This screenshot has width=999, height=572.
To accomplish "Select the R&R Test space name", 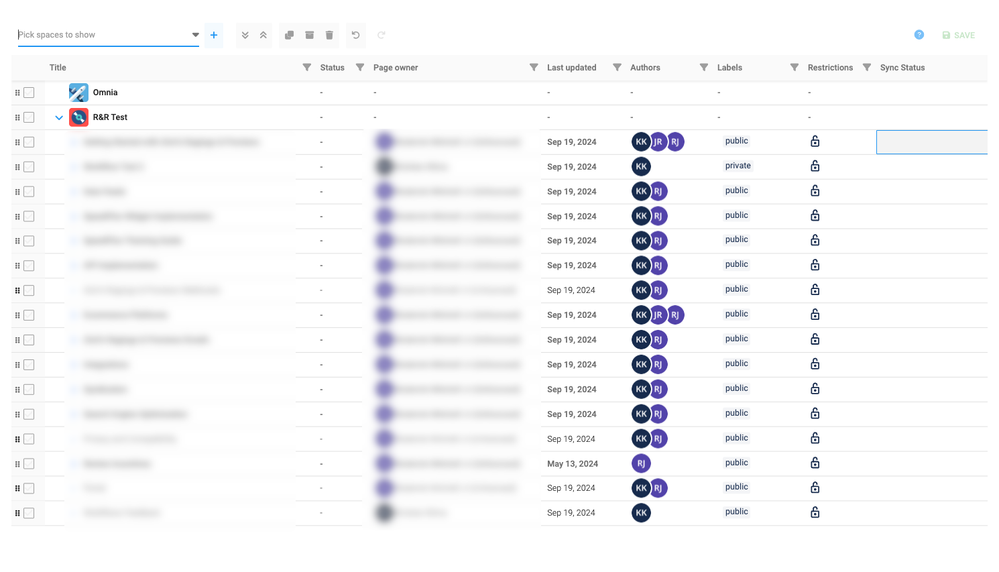I will point(110,117).
